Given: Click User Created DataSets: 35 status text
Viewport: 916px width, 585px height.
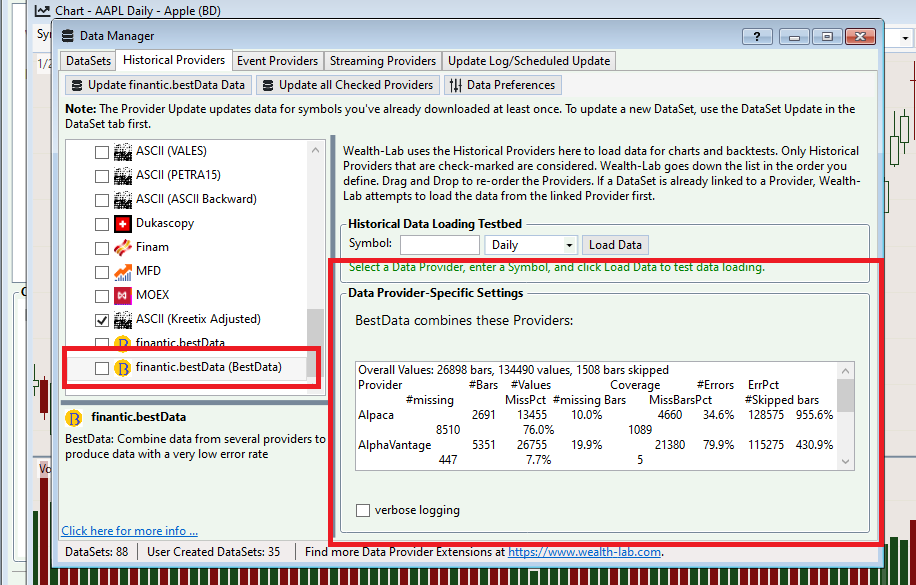Looking at the screenshot, I should (214, 552).
